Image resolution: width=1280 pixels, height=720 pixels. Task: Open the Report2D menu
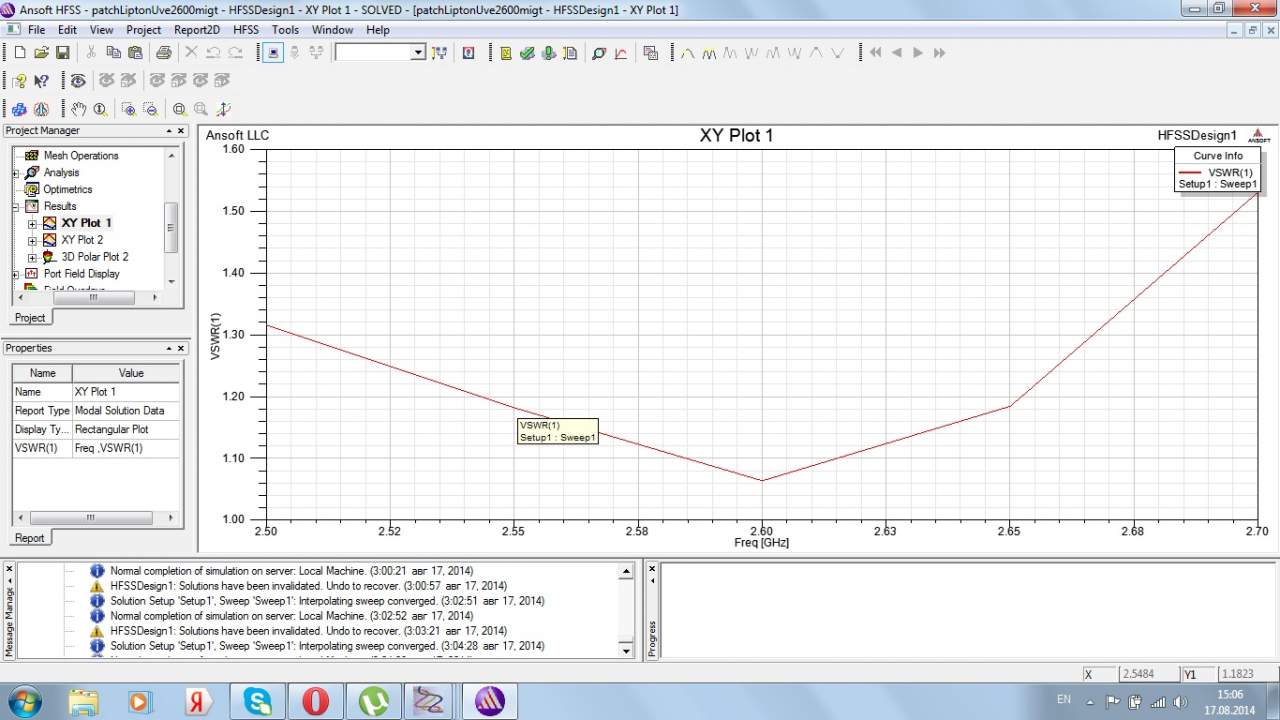click(196, 30)
